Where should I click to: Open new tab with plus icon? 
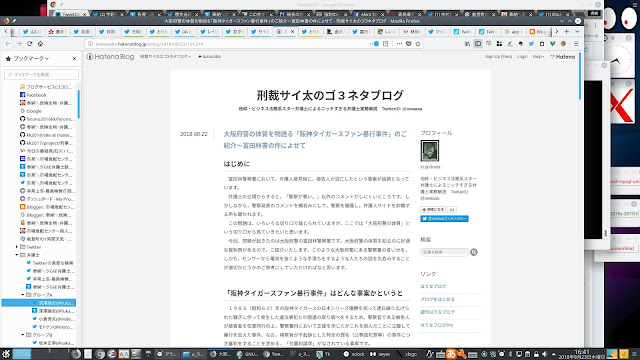(567, 31)
